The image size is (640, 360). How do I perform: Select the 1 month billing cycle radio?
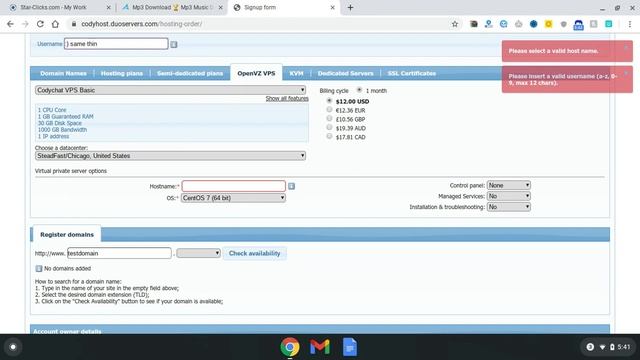359,90
